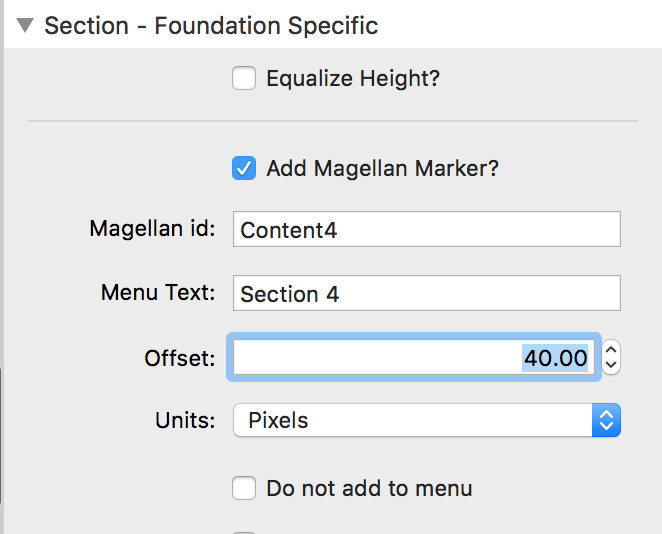Click the Section - Foundation Specific header title

pyautogui.click(x=211, y=26)
